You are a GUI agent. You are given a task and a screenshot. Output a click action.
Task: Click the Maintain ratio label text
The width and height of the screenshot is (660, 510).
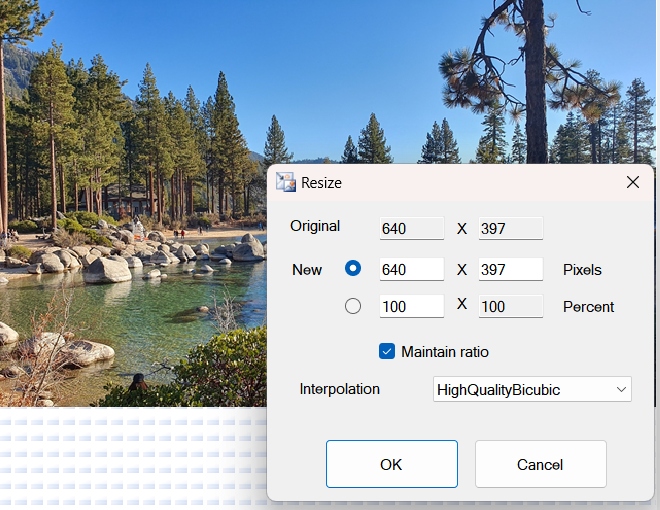445,352
